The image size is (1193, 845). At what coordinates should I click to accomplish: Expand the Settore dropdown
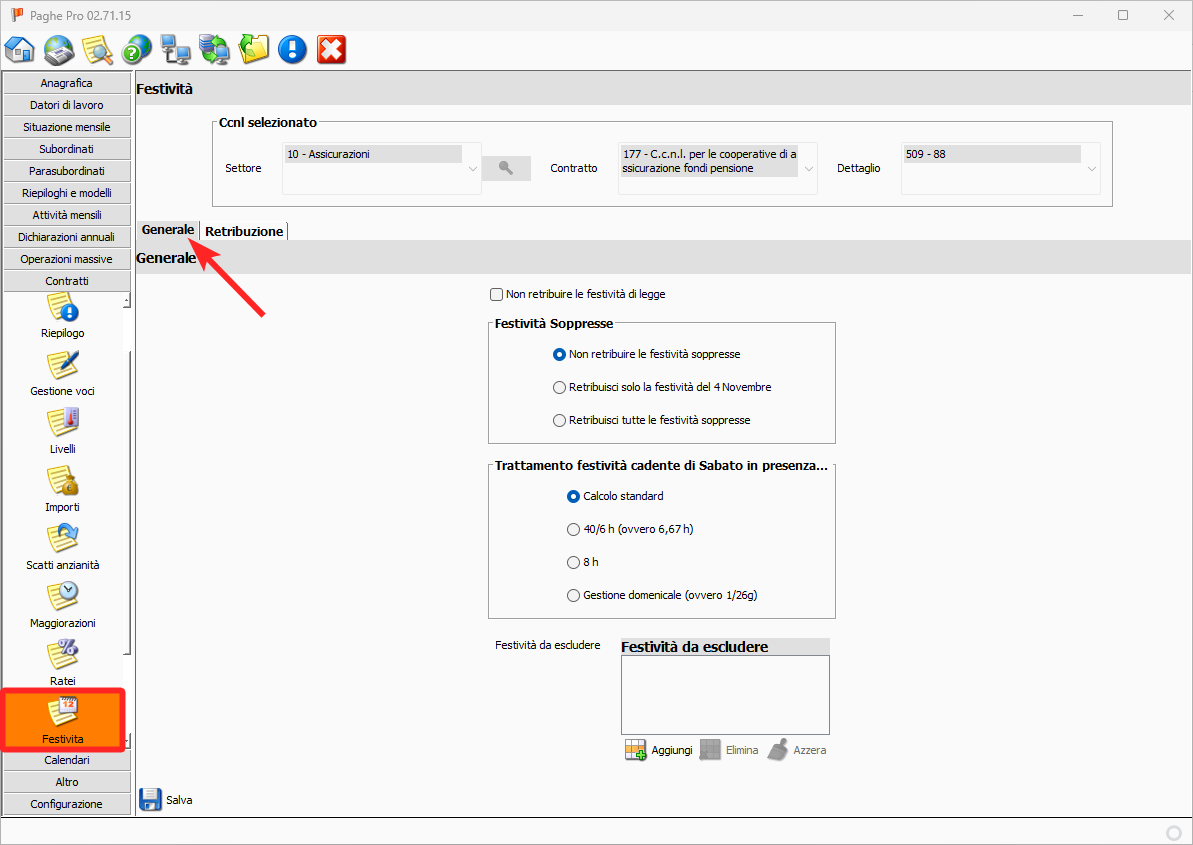[473, 169]
